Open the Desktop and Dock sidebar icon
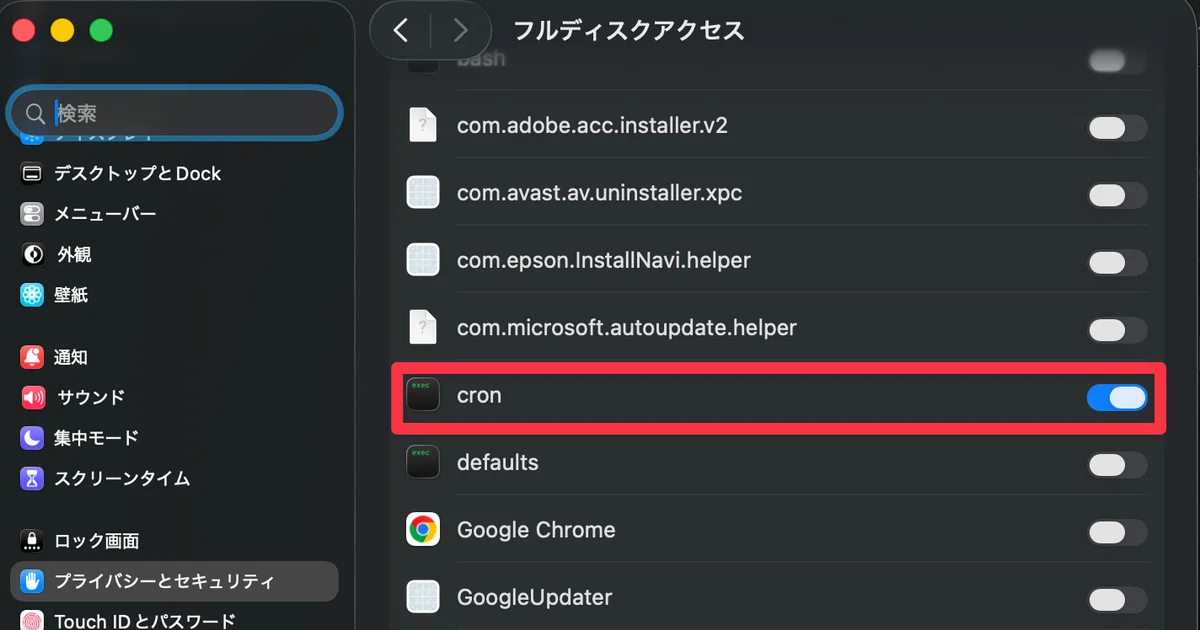 coord(33,174)
